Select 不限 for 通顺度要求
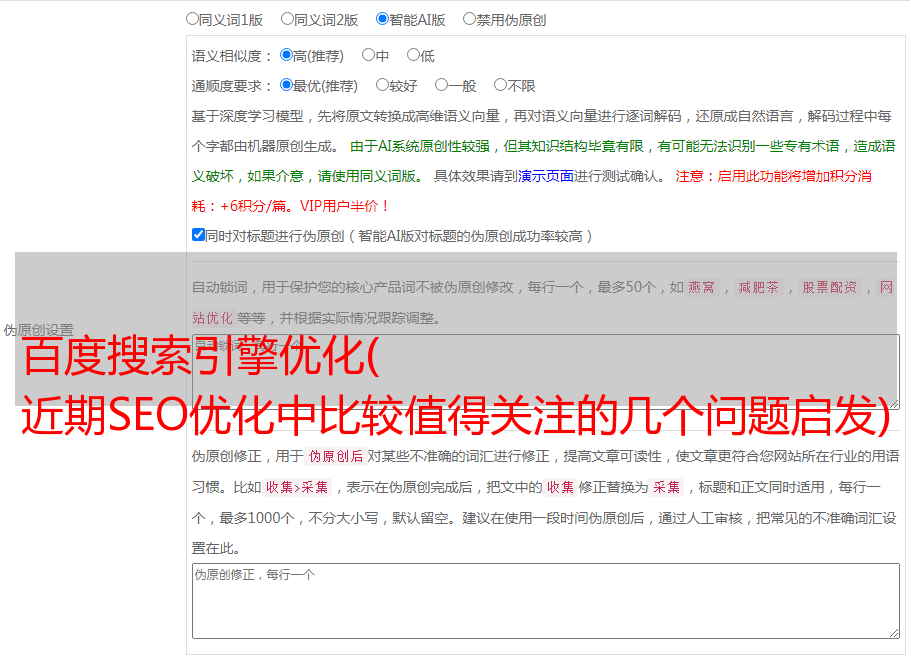 pyautogui.click(x=500, y=85)
